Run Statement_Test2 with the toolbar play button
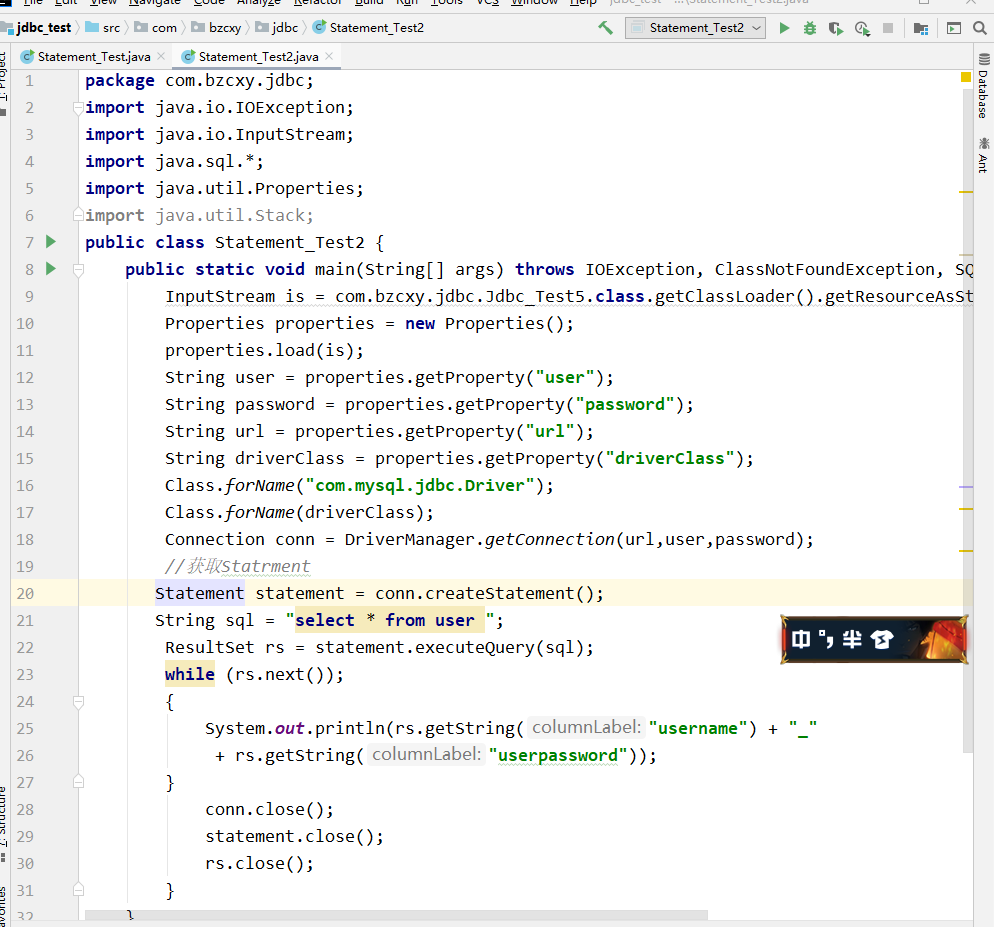 [x=784, y=28]
